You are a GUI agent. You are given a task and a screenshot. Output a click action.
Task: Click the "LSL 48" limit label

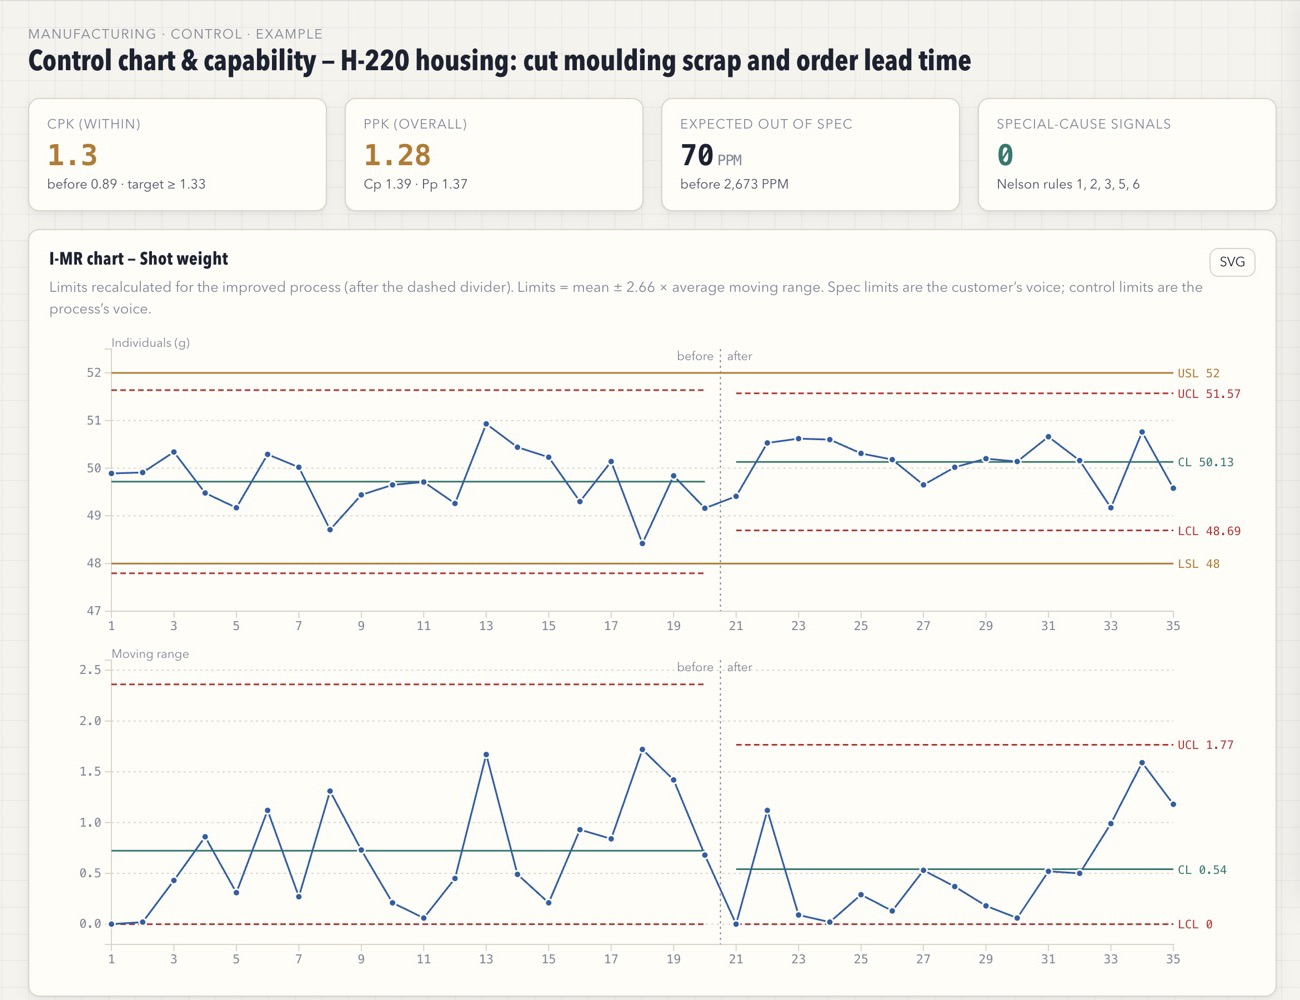(1198, 564)
